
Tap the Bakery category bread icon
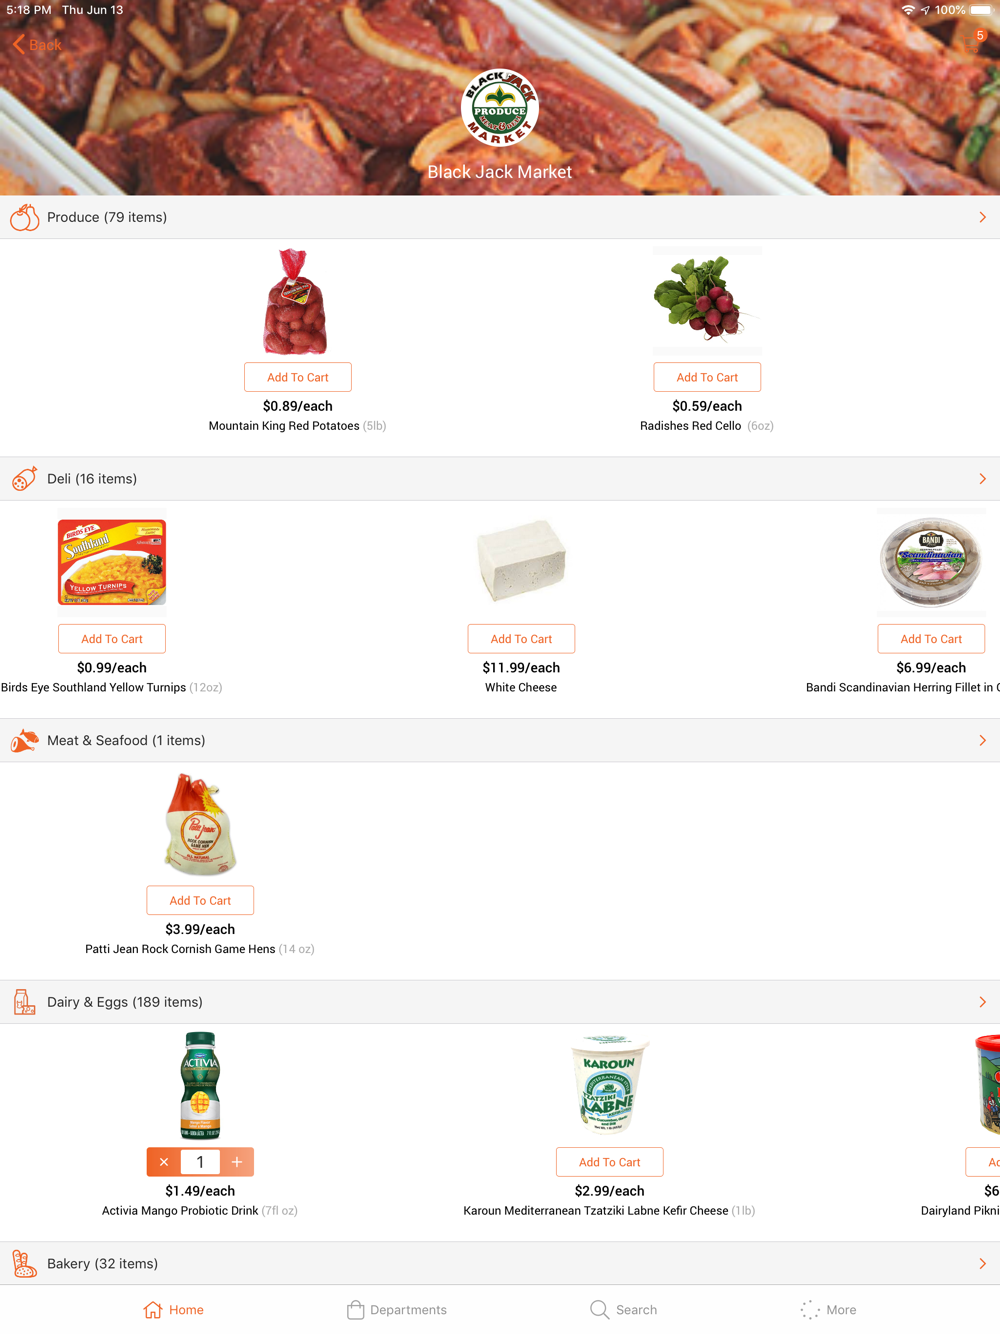tap(24, 1264)
